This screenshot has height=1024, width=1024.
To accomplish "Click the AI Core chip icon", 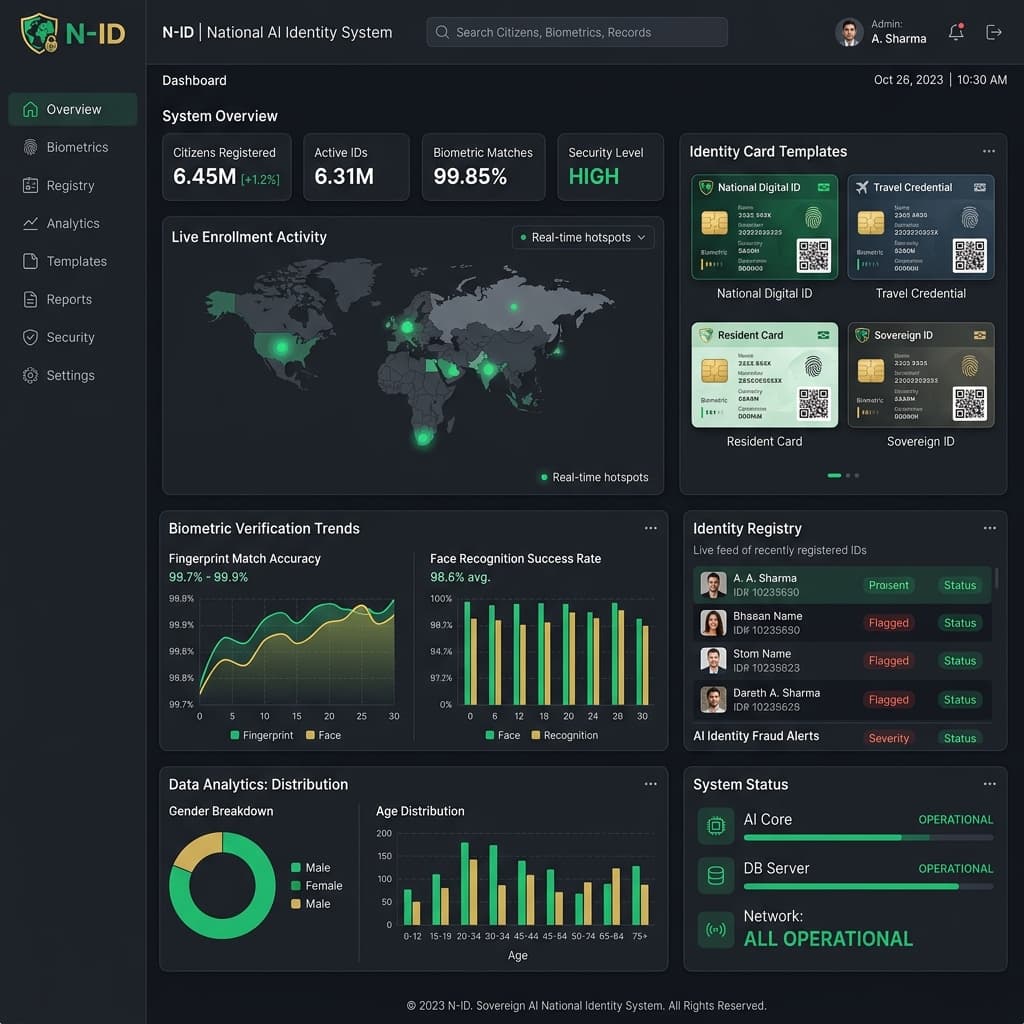I will (716, 825).
